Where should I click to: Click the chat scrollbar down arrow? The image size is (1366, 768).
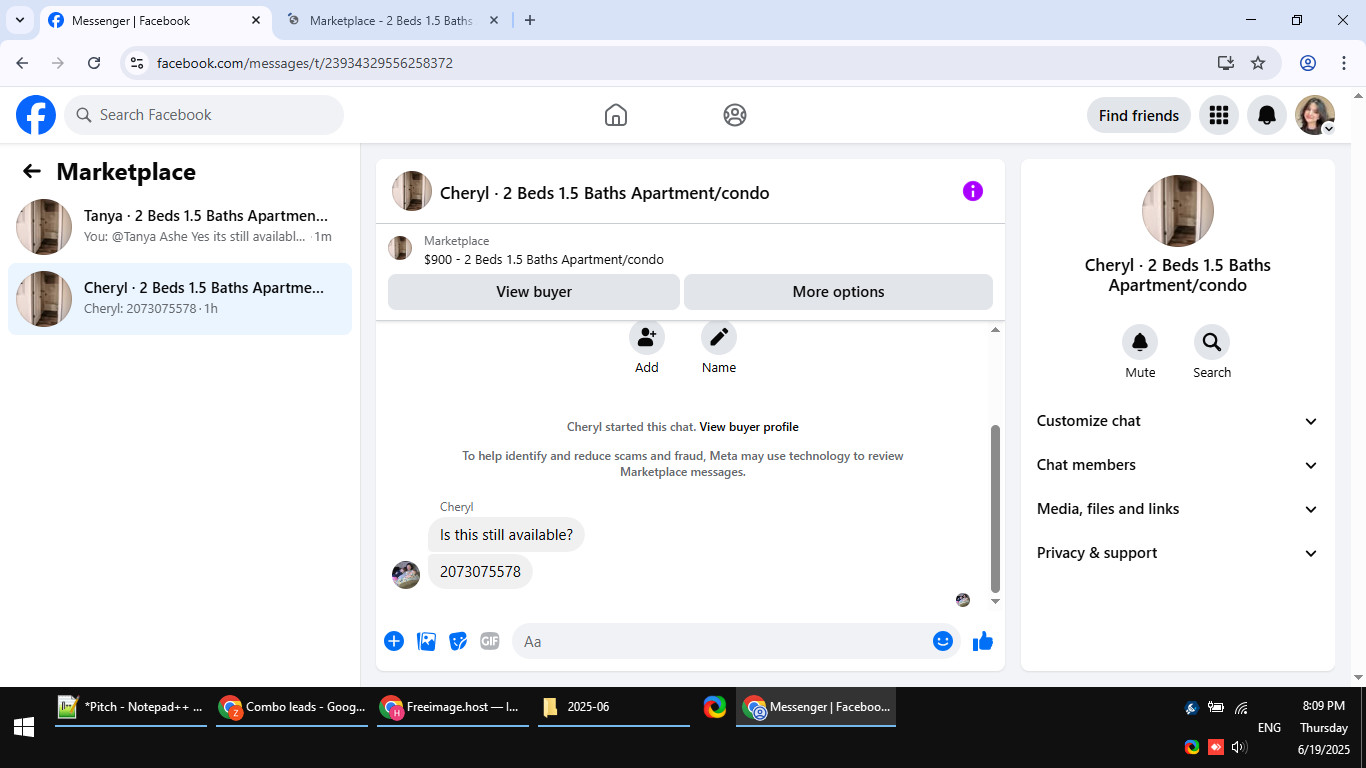995,601
